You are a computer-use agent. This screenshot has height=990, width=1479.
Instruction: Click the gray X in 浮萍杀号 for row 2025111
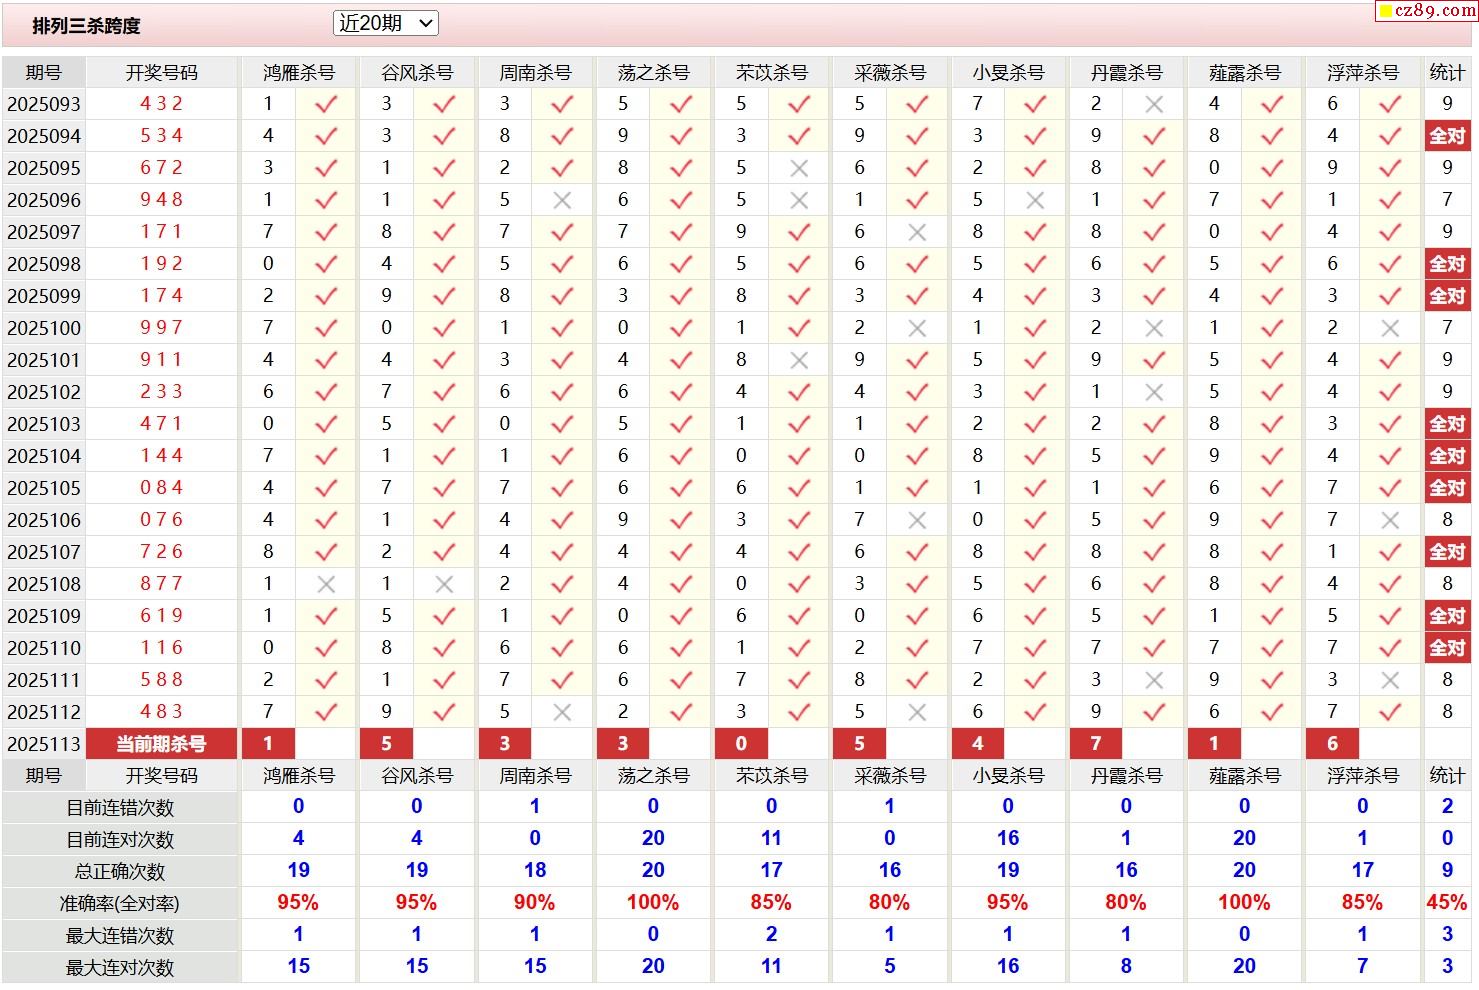(x=1390, y=680)
